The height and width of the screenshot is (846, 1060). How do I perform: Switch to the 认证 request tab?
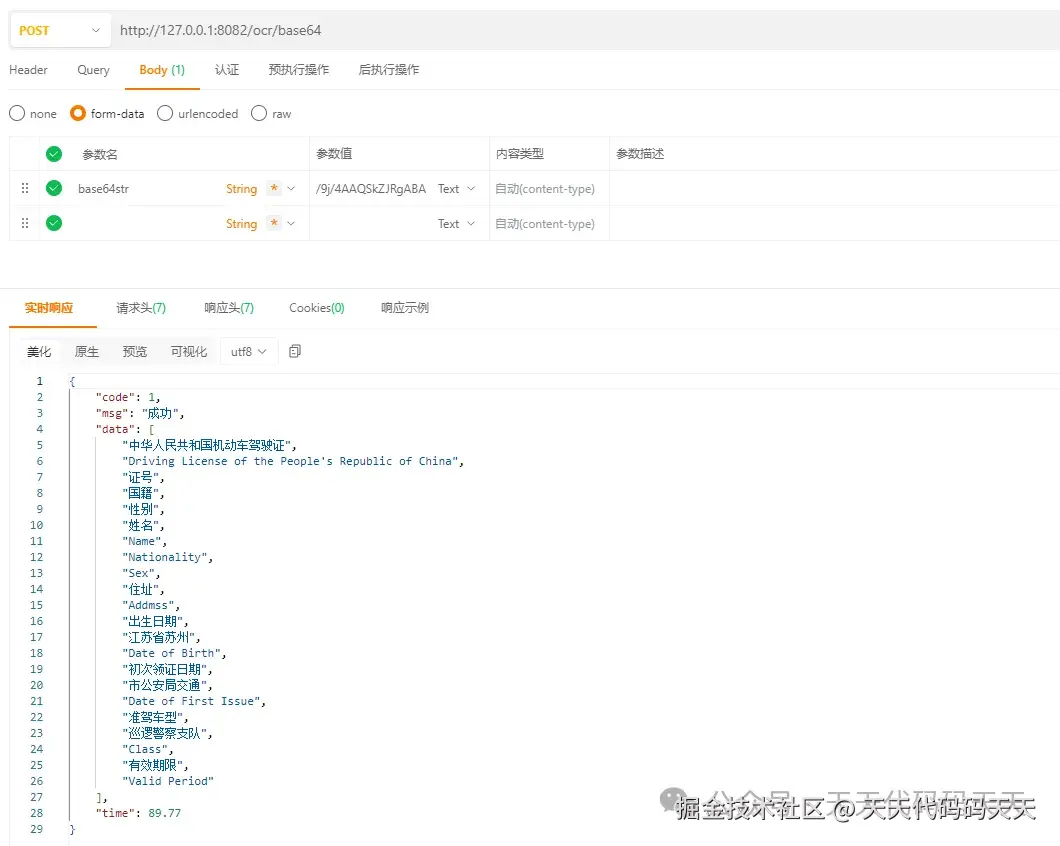click(x=227, y=70)
